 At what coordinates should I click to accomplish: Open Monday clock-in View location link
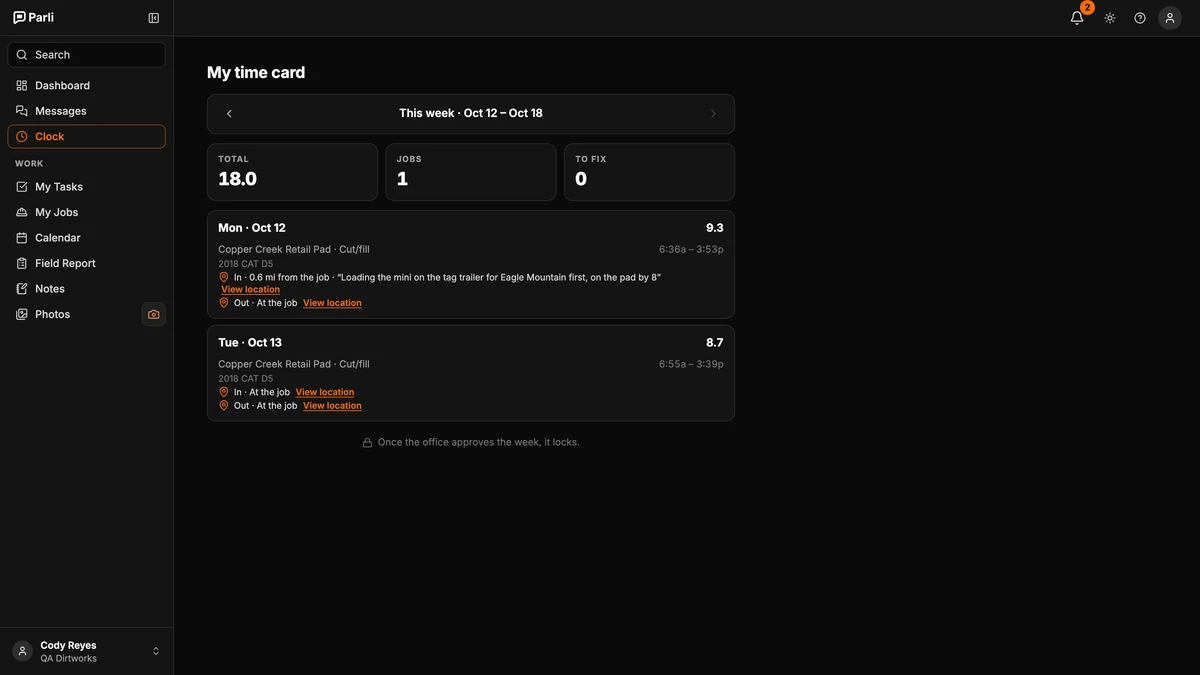[x=251, y=290]
